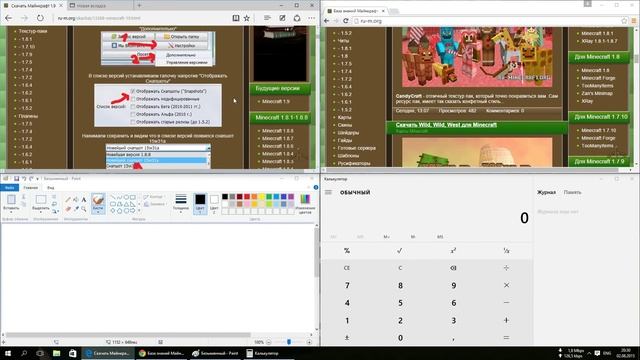Image resolution: width=640 pixels, height=360 pixels.
Task: Open the Edge Hub icon
Action: tap(267, 18)
